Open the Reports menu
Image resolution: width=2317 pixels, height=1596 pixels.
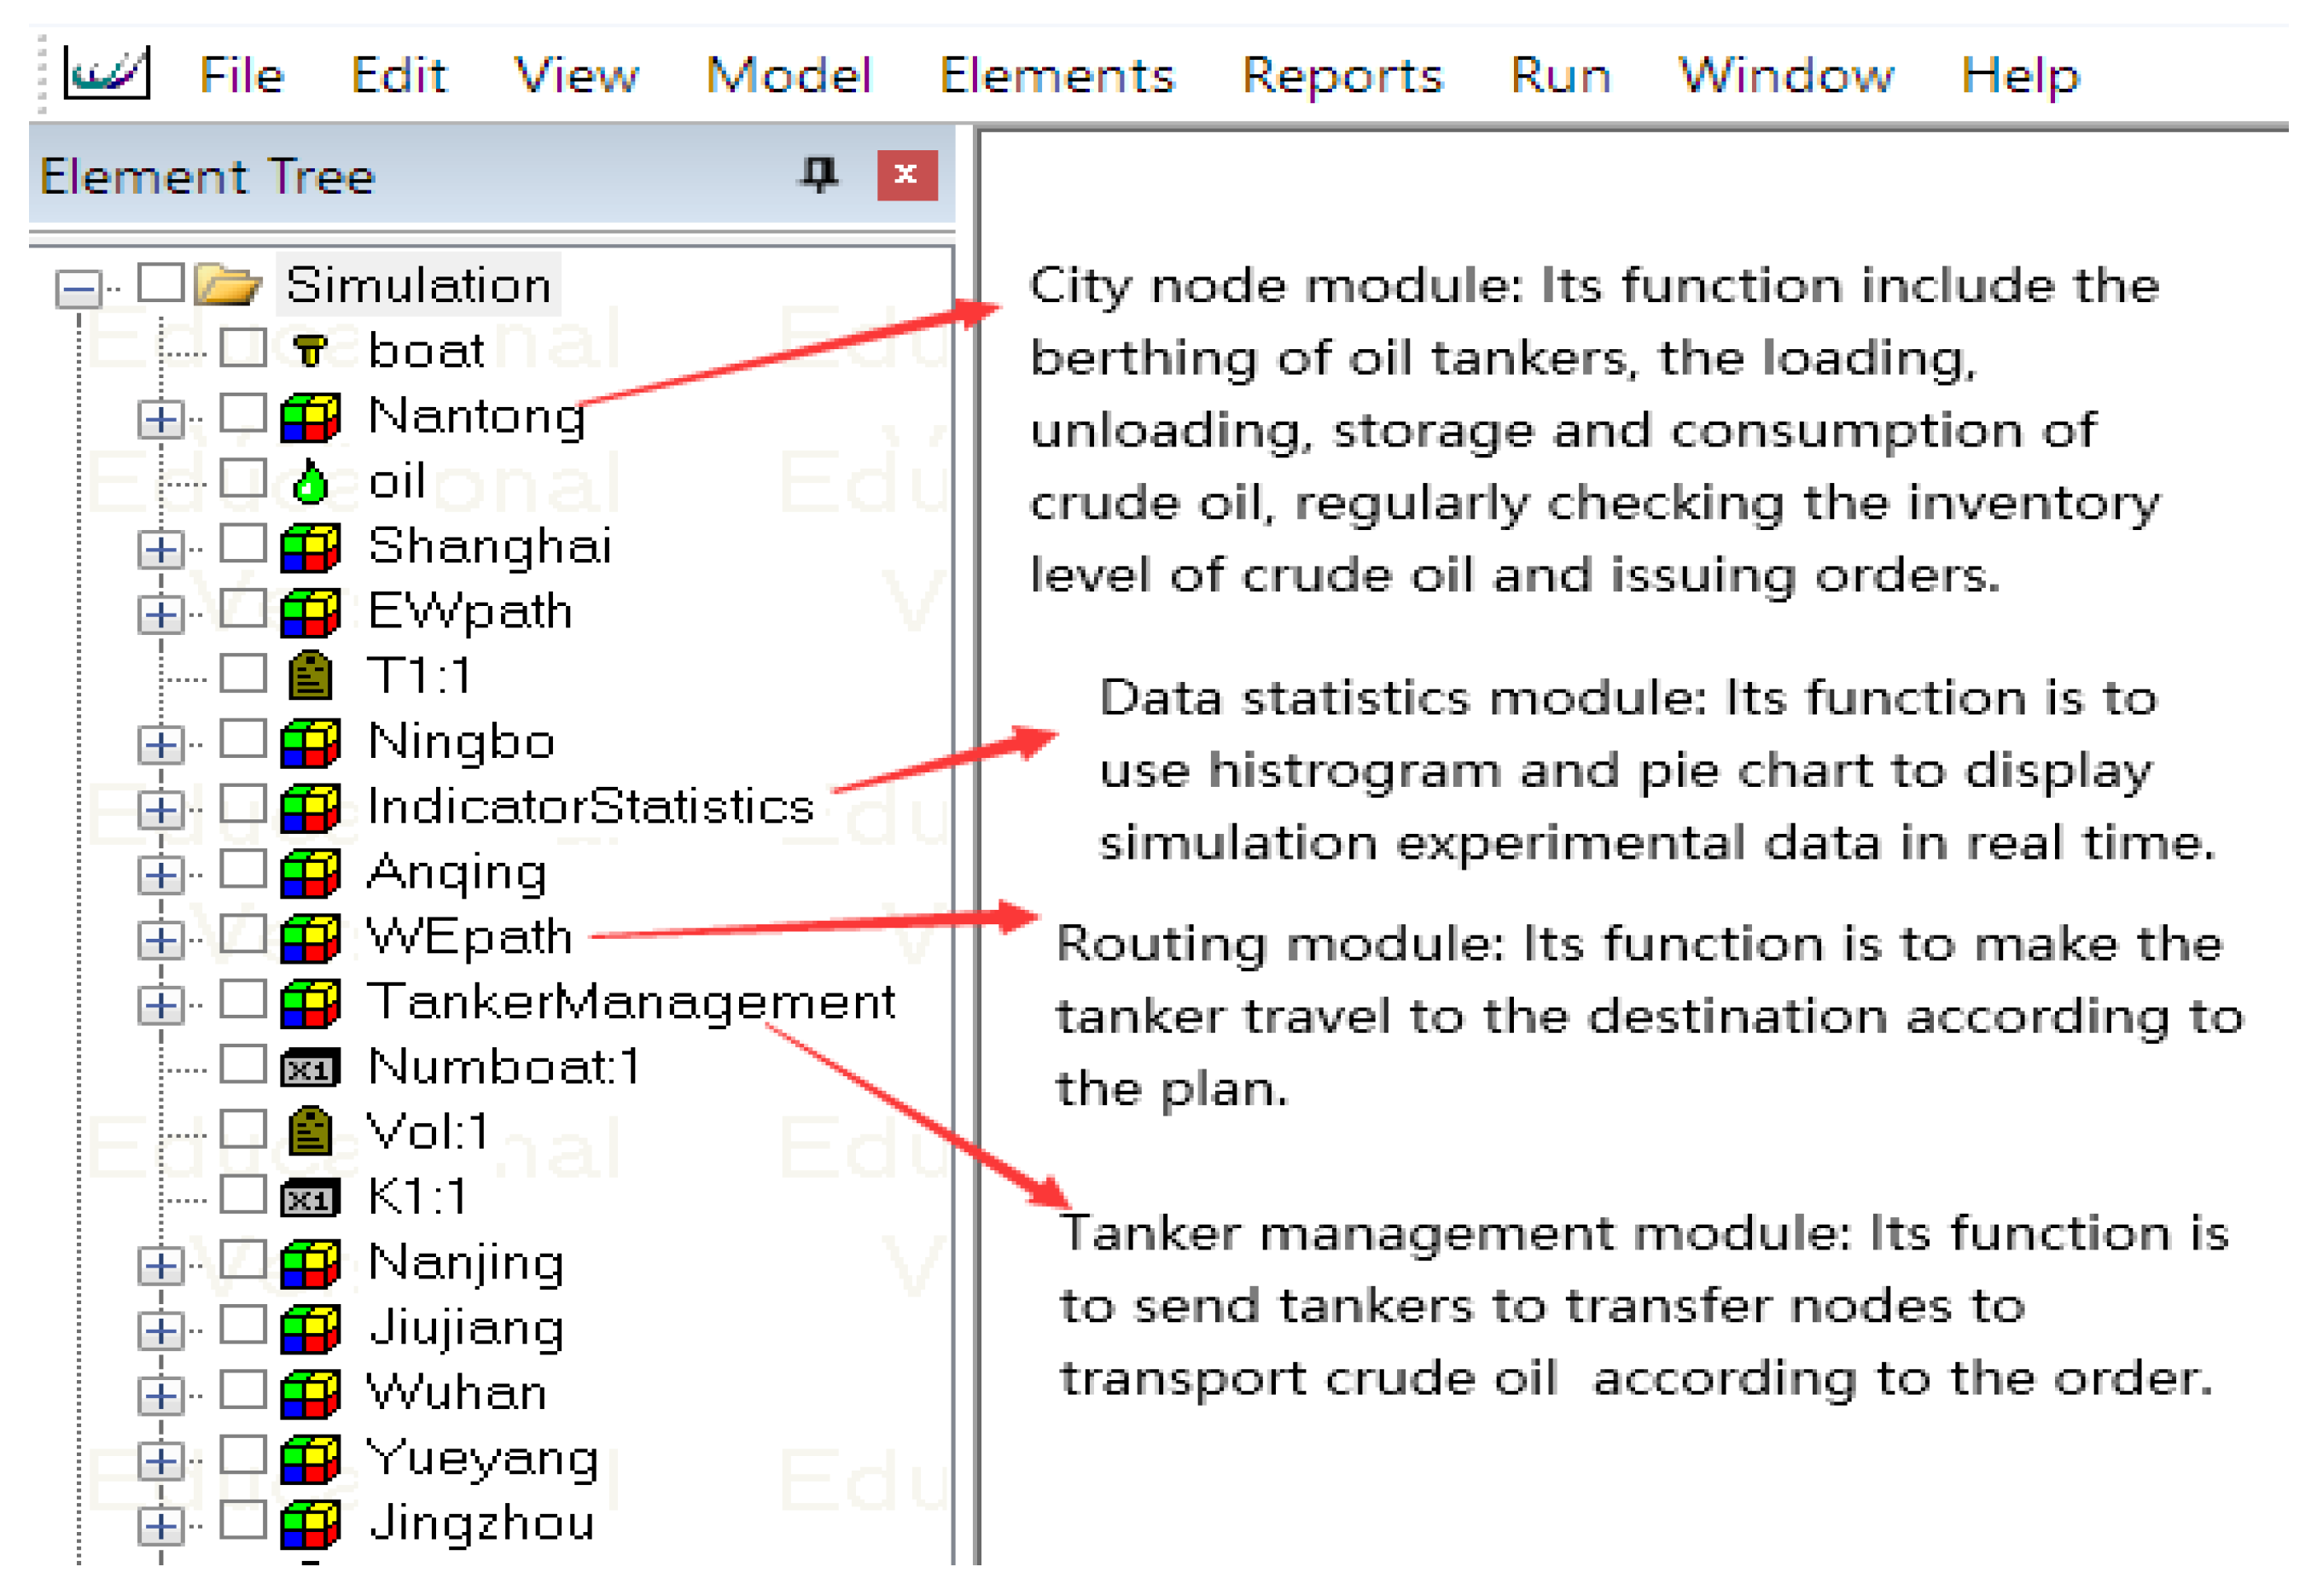pyautogui.click(x=1342, y=75)
